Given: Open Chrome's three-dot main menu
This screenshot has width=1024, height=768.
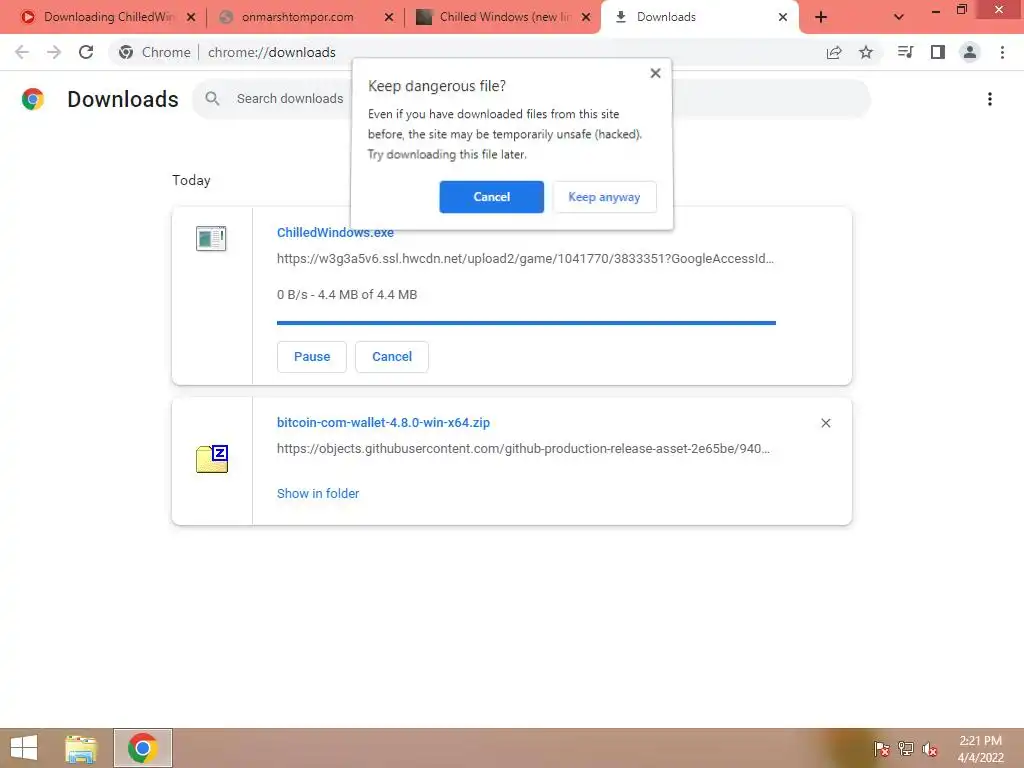Looking at the screenshot, I should 1002,52.
